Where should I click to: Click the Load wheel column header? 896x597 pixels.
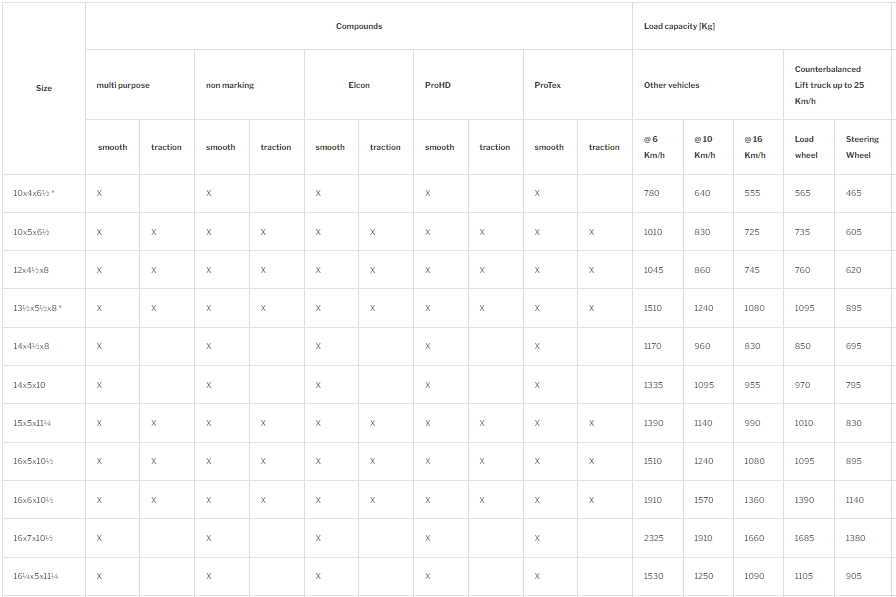[x=805, y=147]
